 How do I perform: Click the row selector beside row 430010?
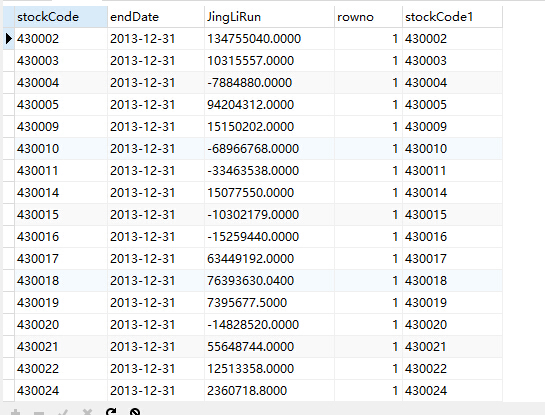click(9, 149)
